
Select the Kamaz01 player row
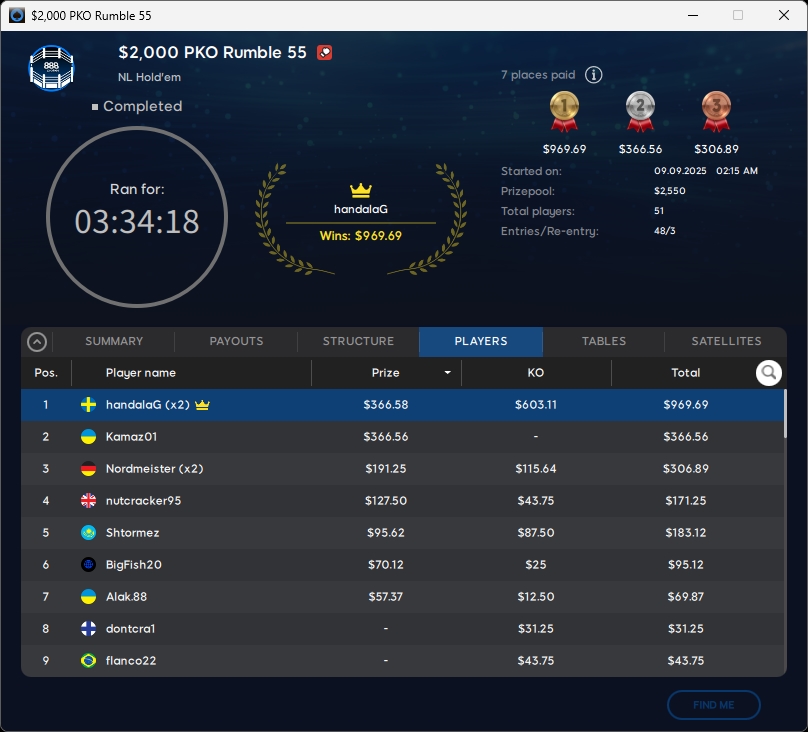(400, 437)
